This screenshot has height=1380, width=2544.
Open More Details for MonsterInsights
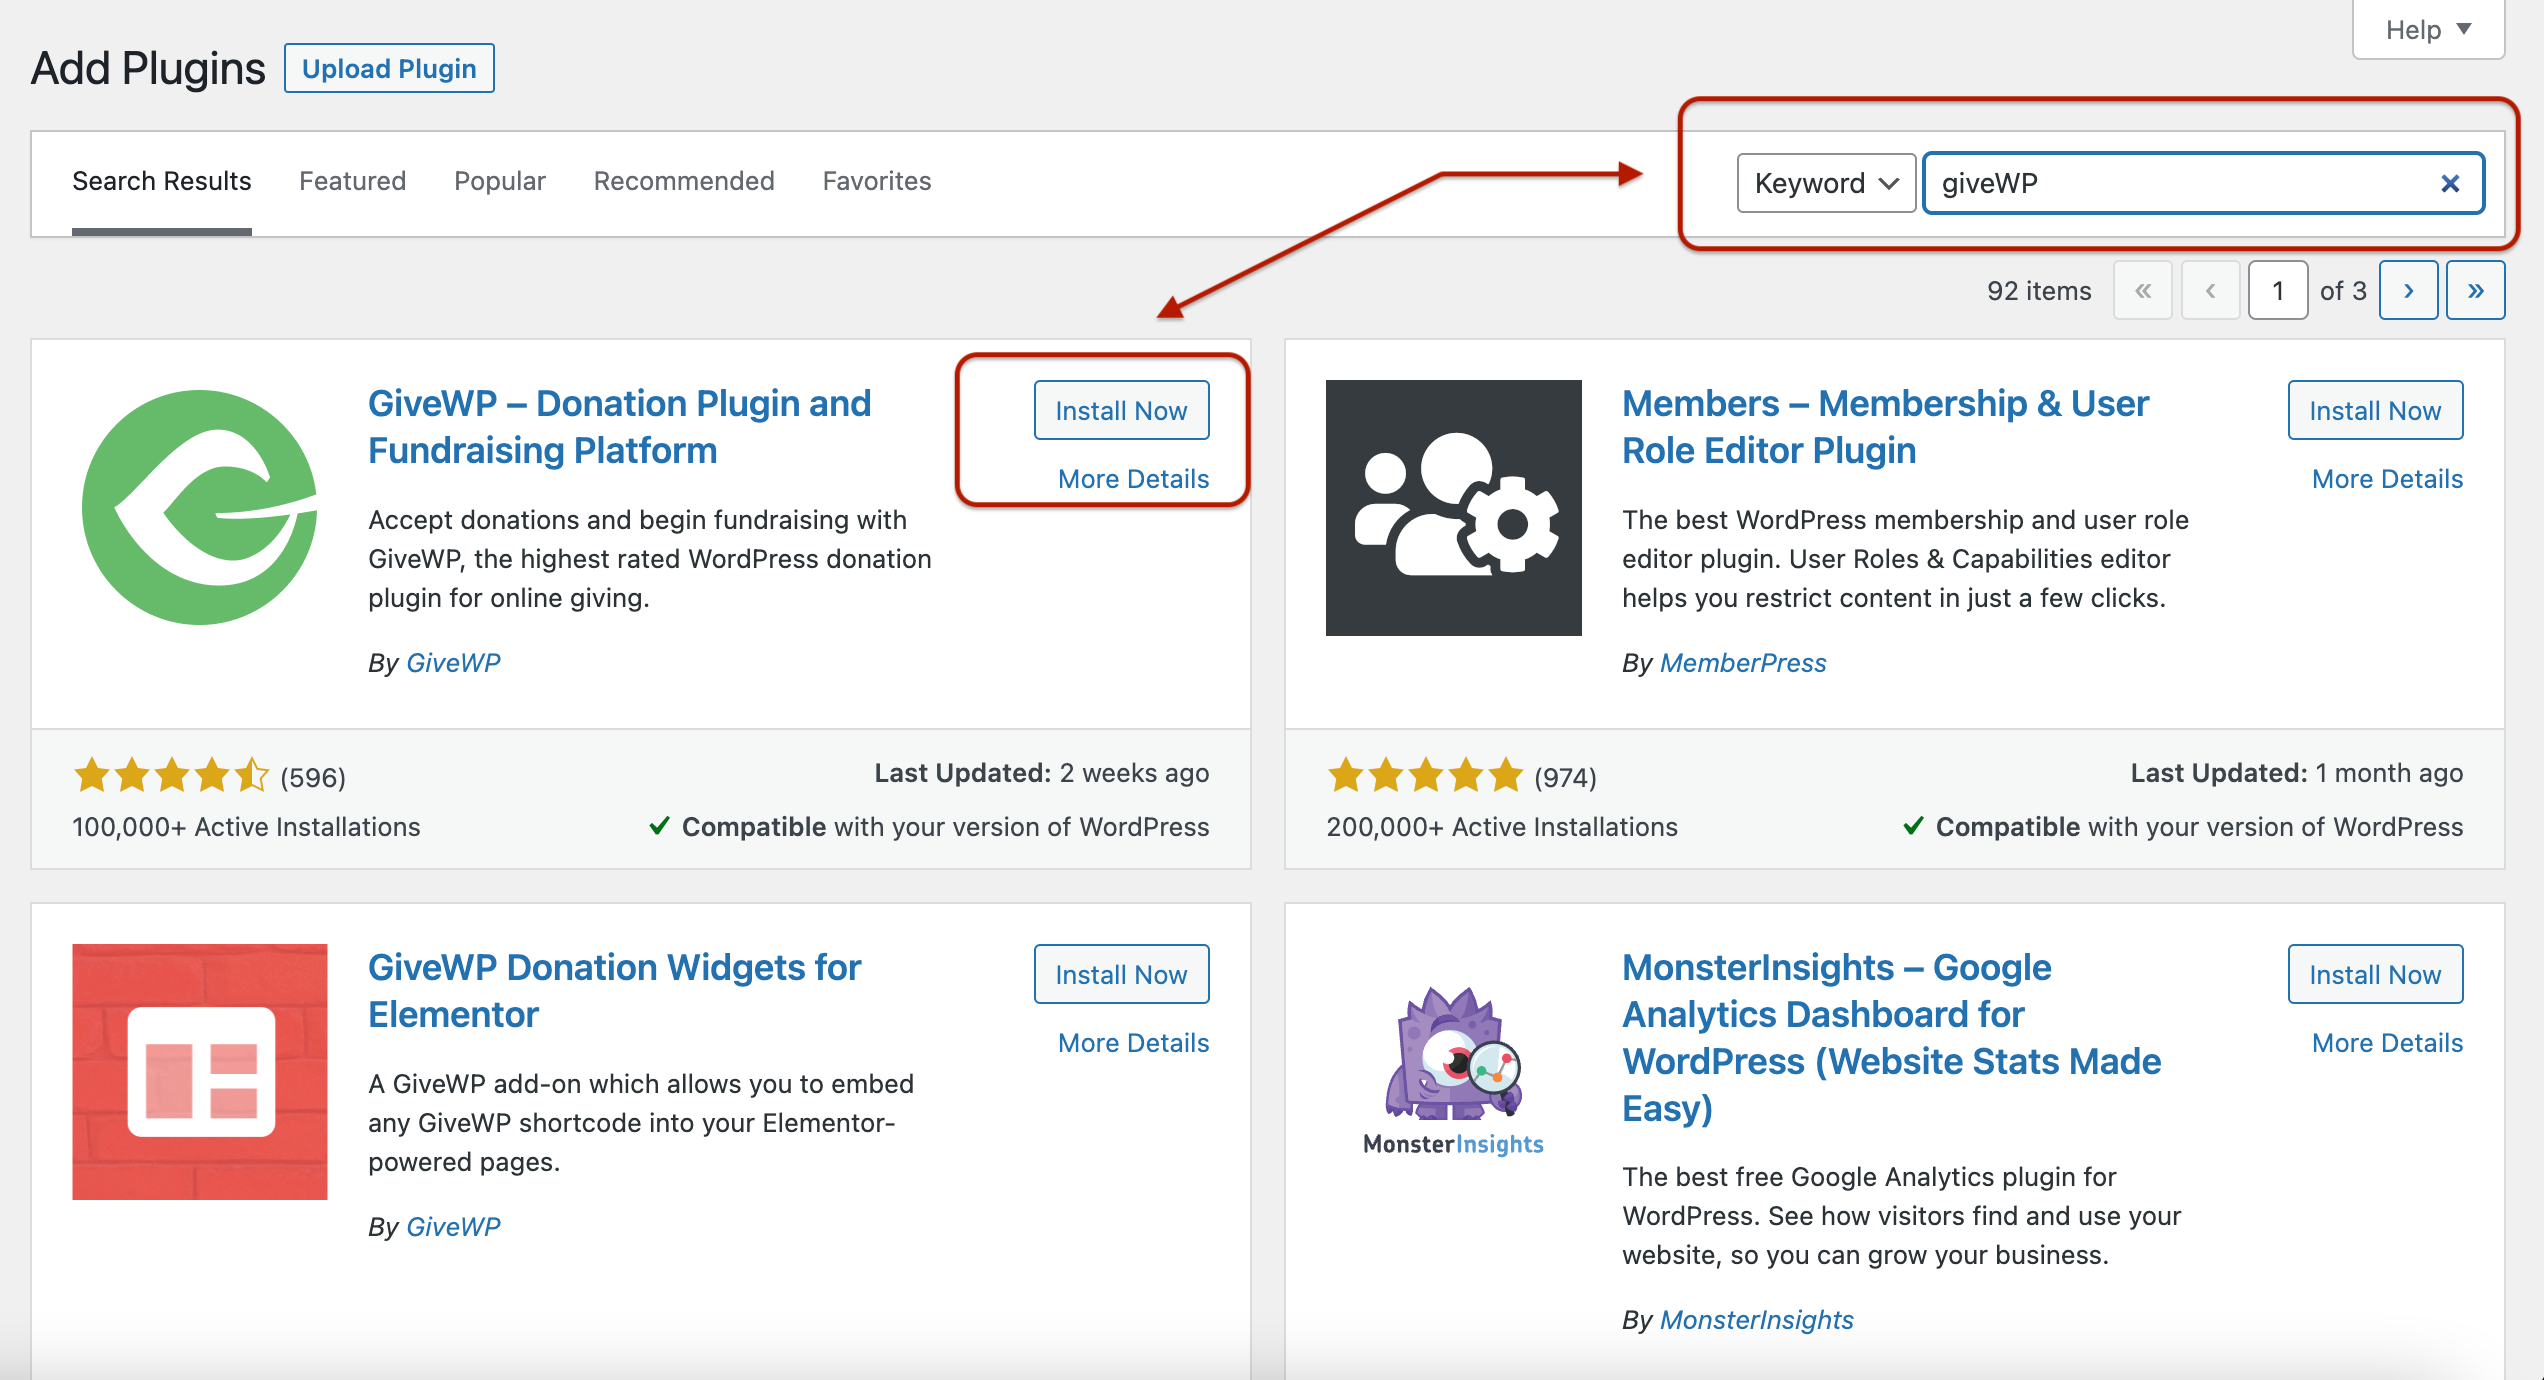[2387, 1043]
